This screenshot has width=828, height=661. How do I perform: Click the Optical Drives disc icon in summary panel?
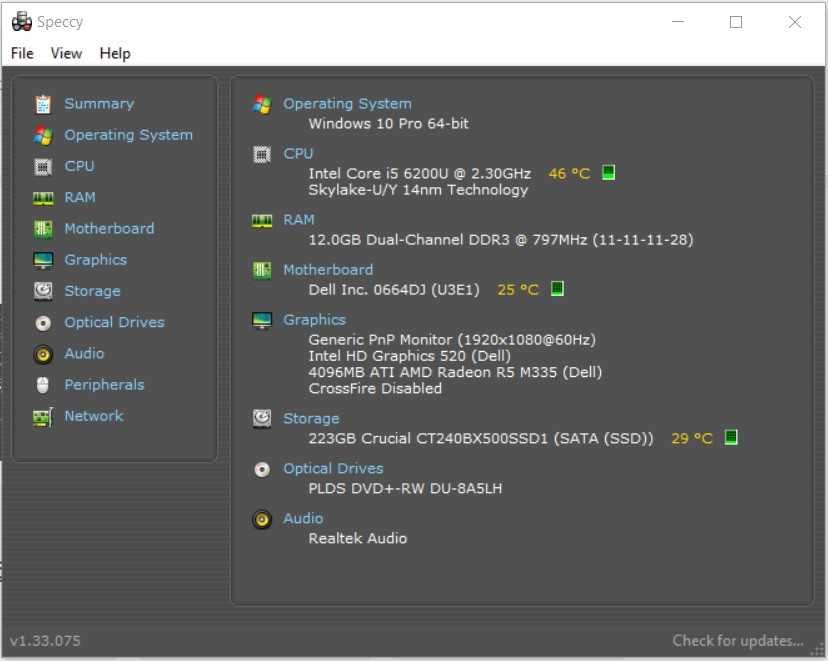click(262, 469)
